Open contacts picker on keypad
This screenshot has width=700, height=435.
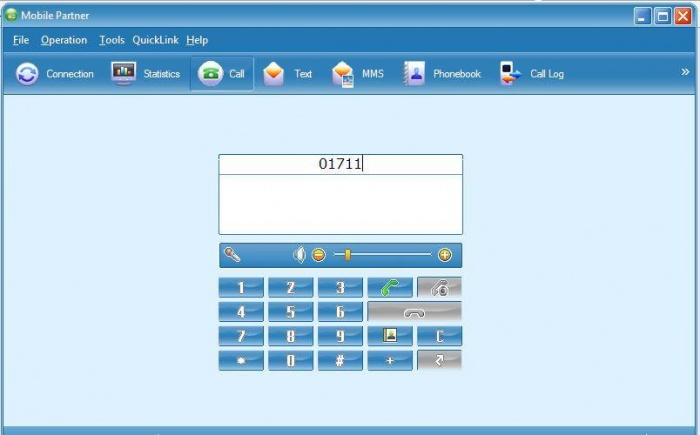tap(390, 336)
